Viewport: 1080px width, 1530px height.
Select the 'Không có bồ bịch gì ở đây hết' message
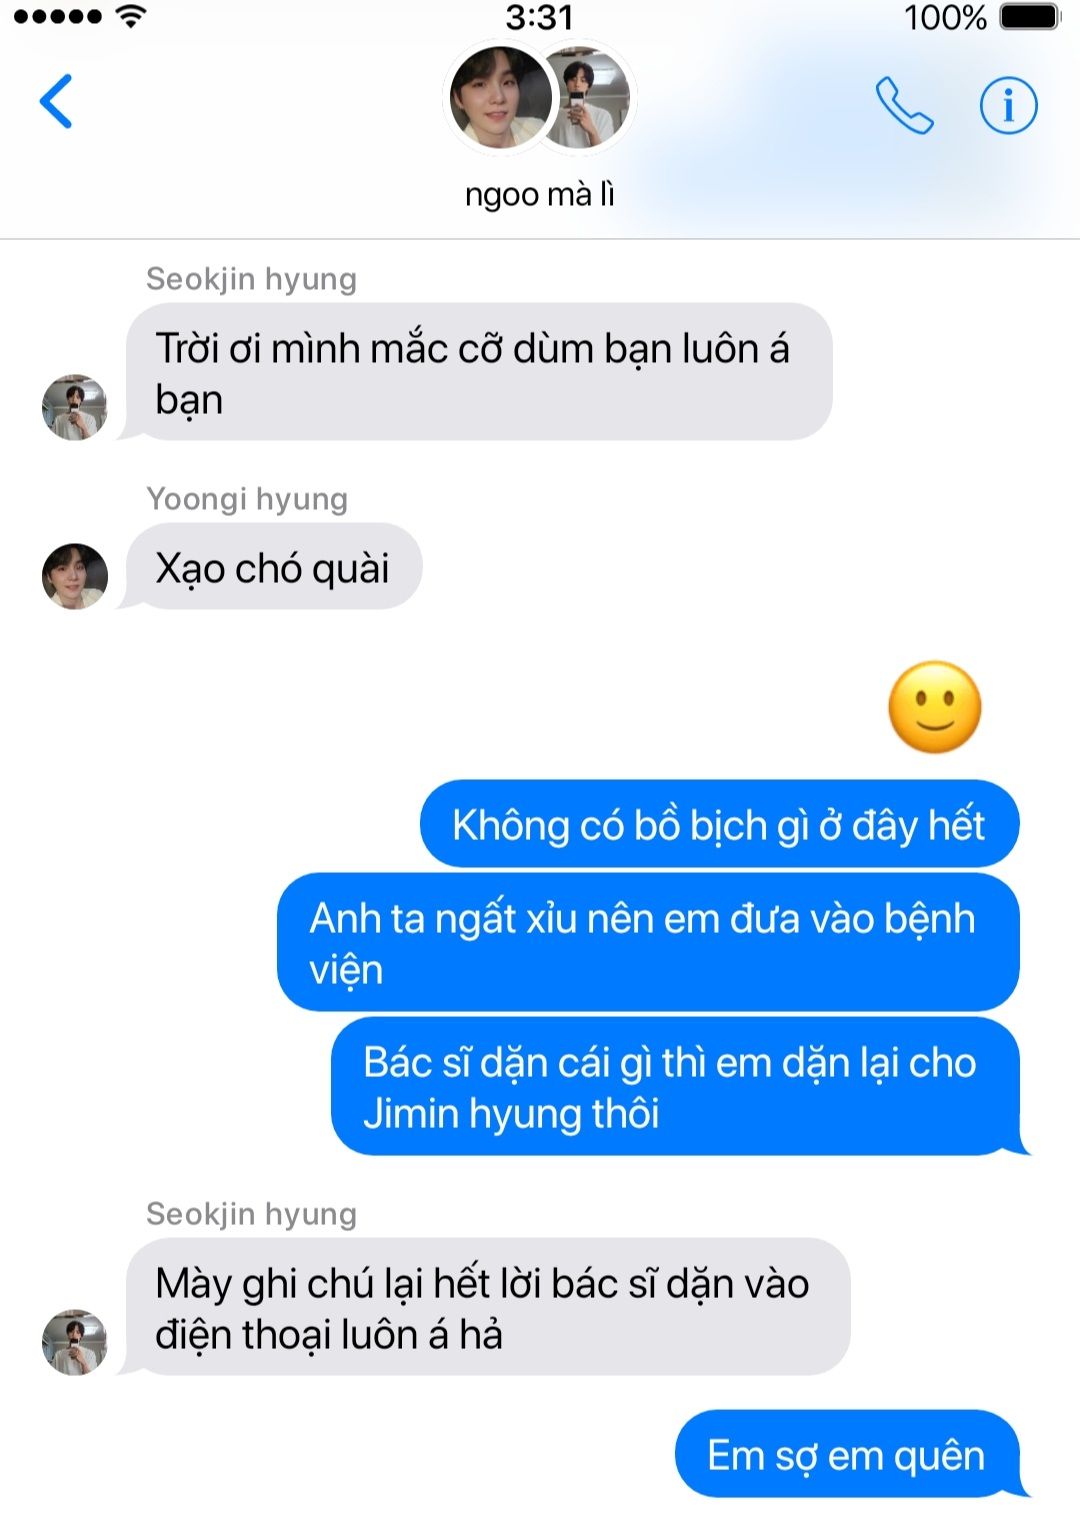coord(719,824)
